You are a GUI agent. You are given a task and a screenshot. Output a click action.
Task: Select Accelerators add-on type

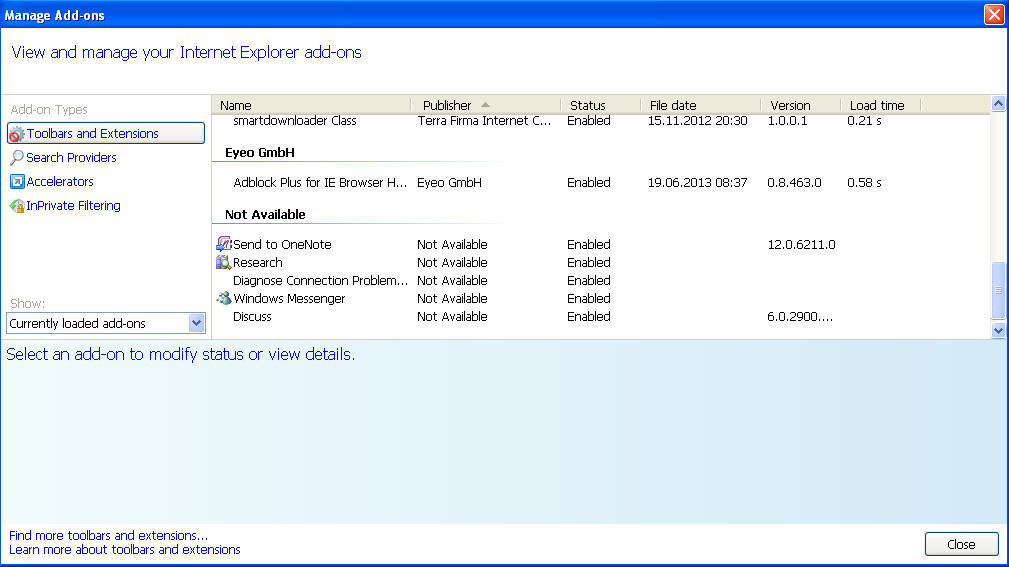click(51, 181)
